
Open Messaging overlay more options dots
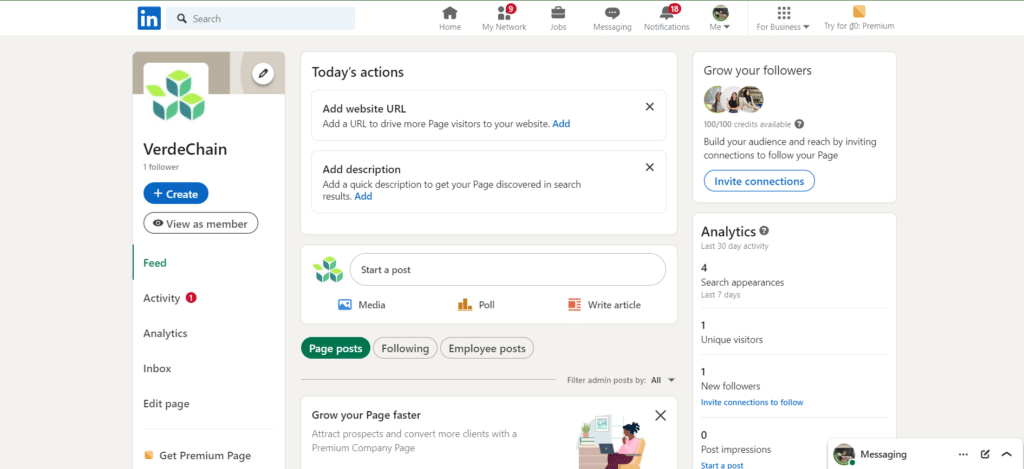(x=963, y=454)
